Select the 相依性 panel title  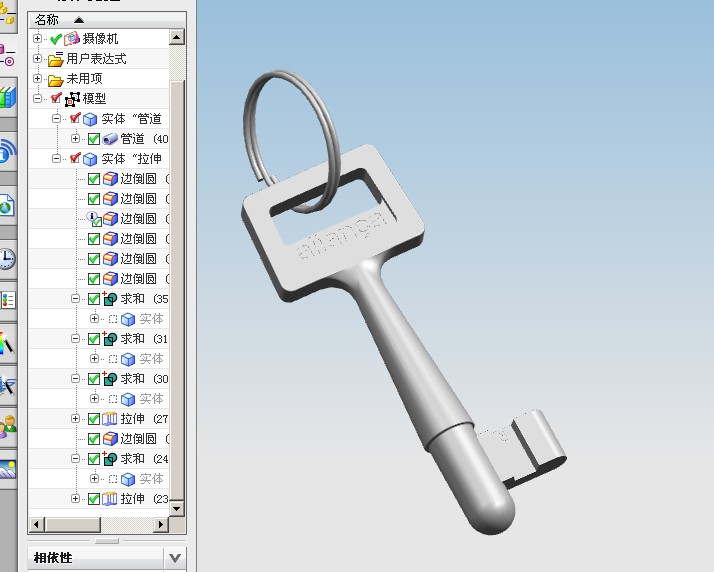[x=53, y=558]
